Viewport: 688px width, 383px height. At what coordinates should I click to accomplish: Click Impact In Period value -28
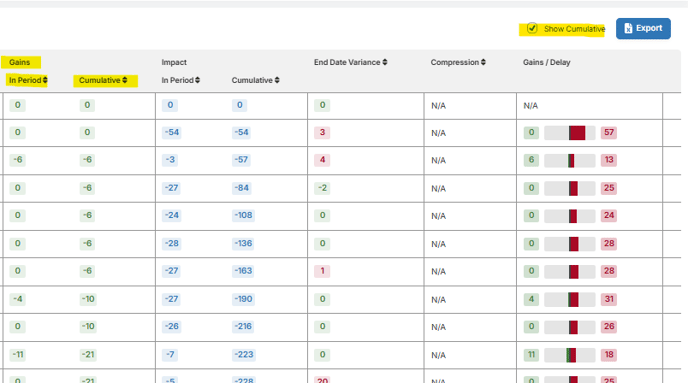click(172, 243)
